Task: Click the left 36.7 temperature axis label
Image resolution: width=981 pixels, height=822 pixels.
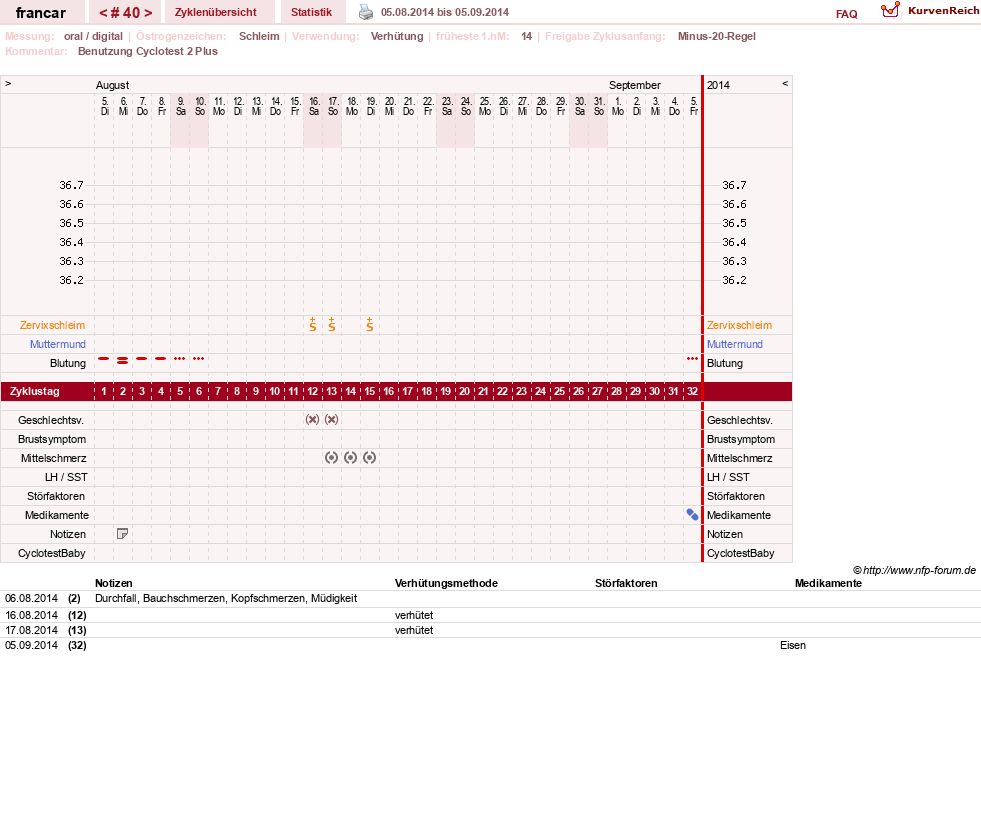Action: click(71, 185)
